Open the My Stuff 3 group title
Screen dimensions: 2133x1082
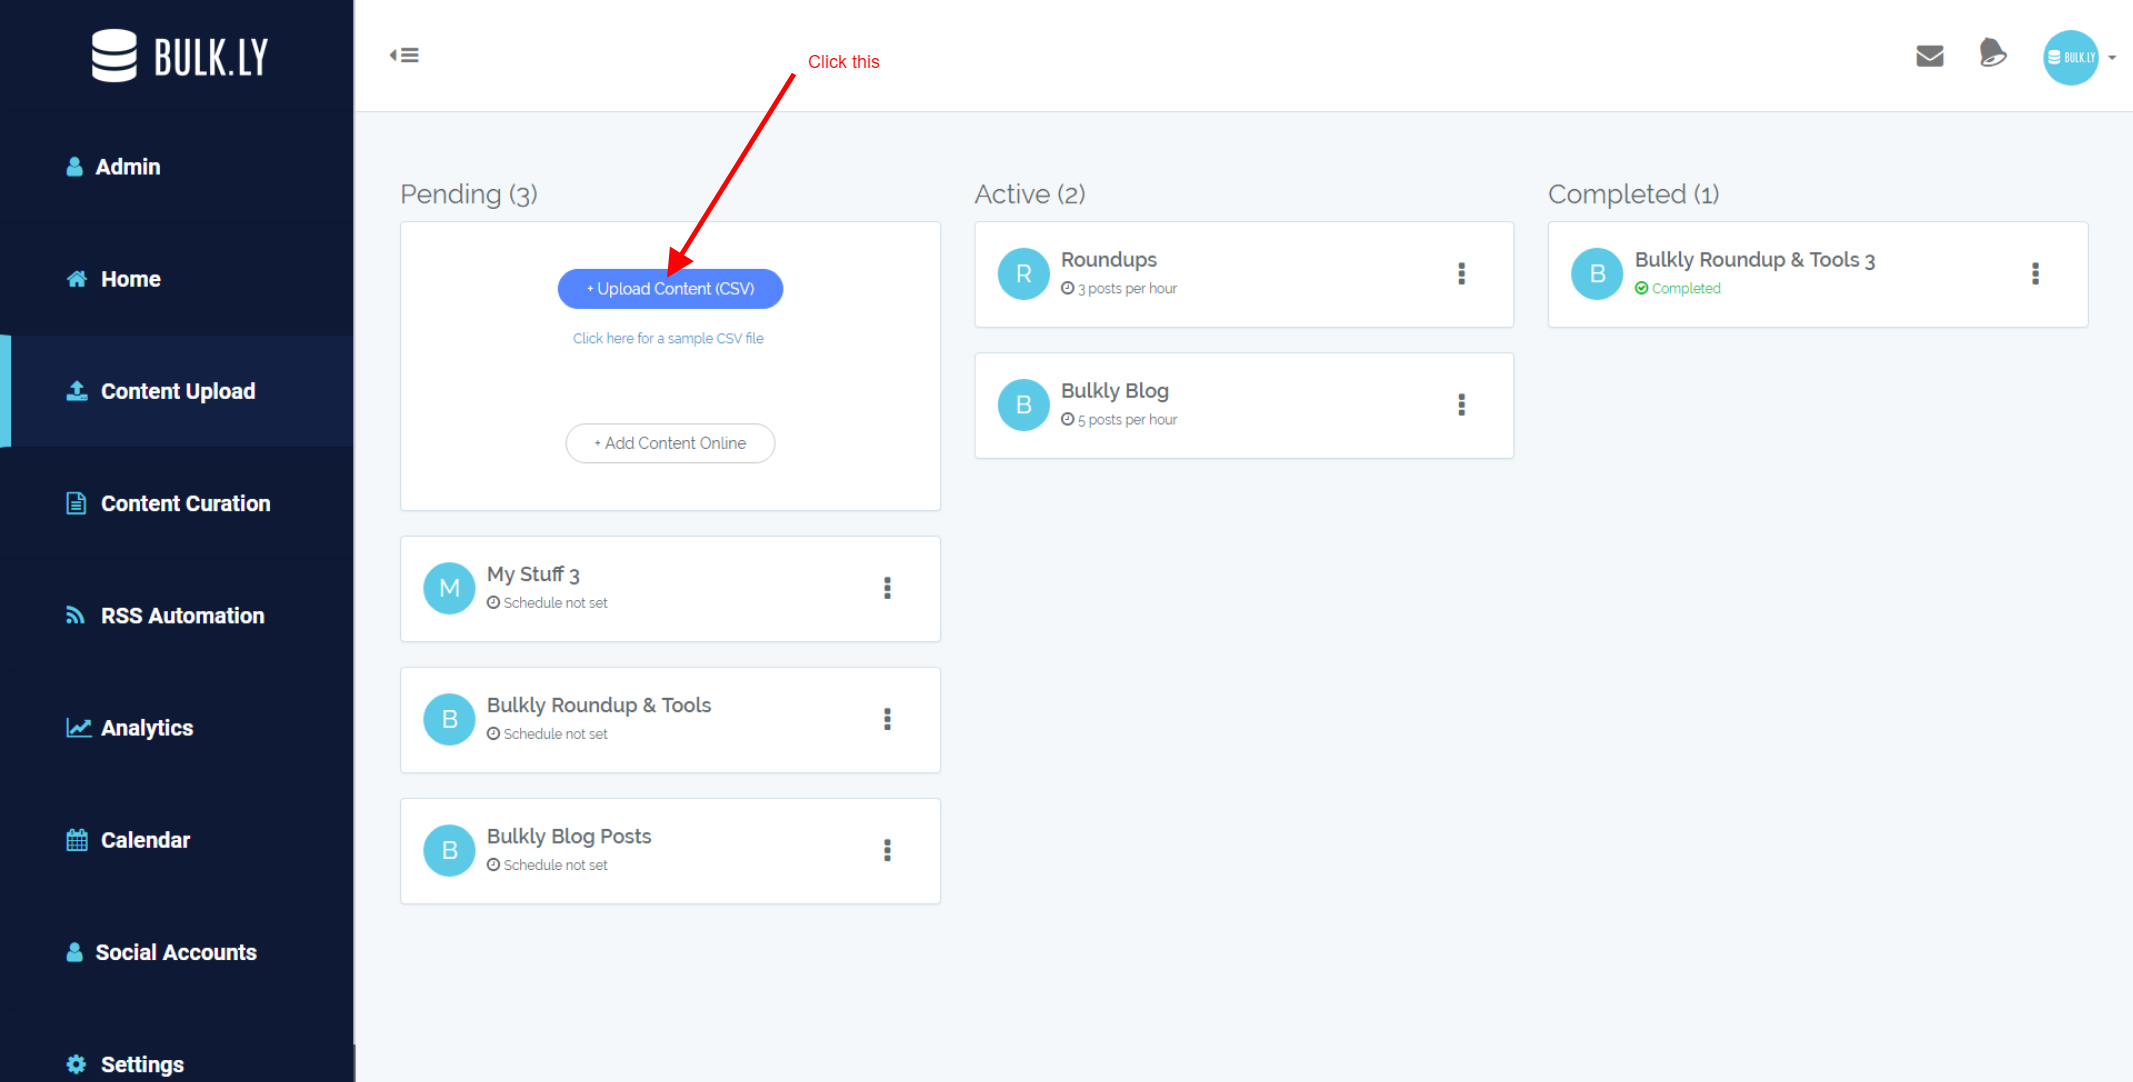pyautogui.click(x=533, y=574)
